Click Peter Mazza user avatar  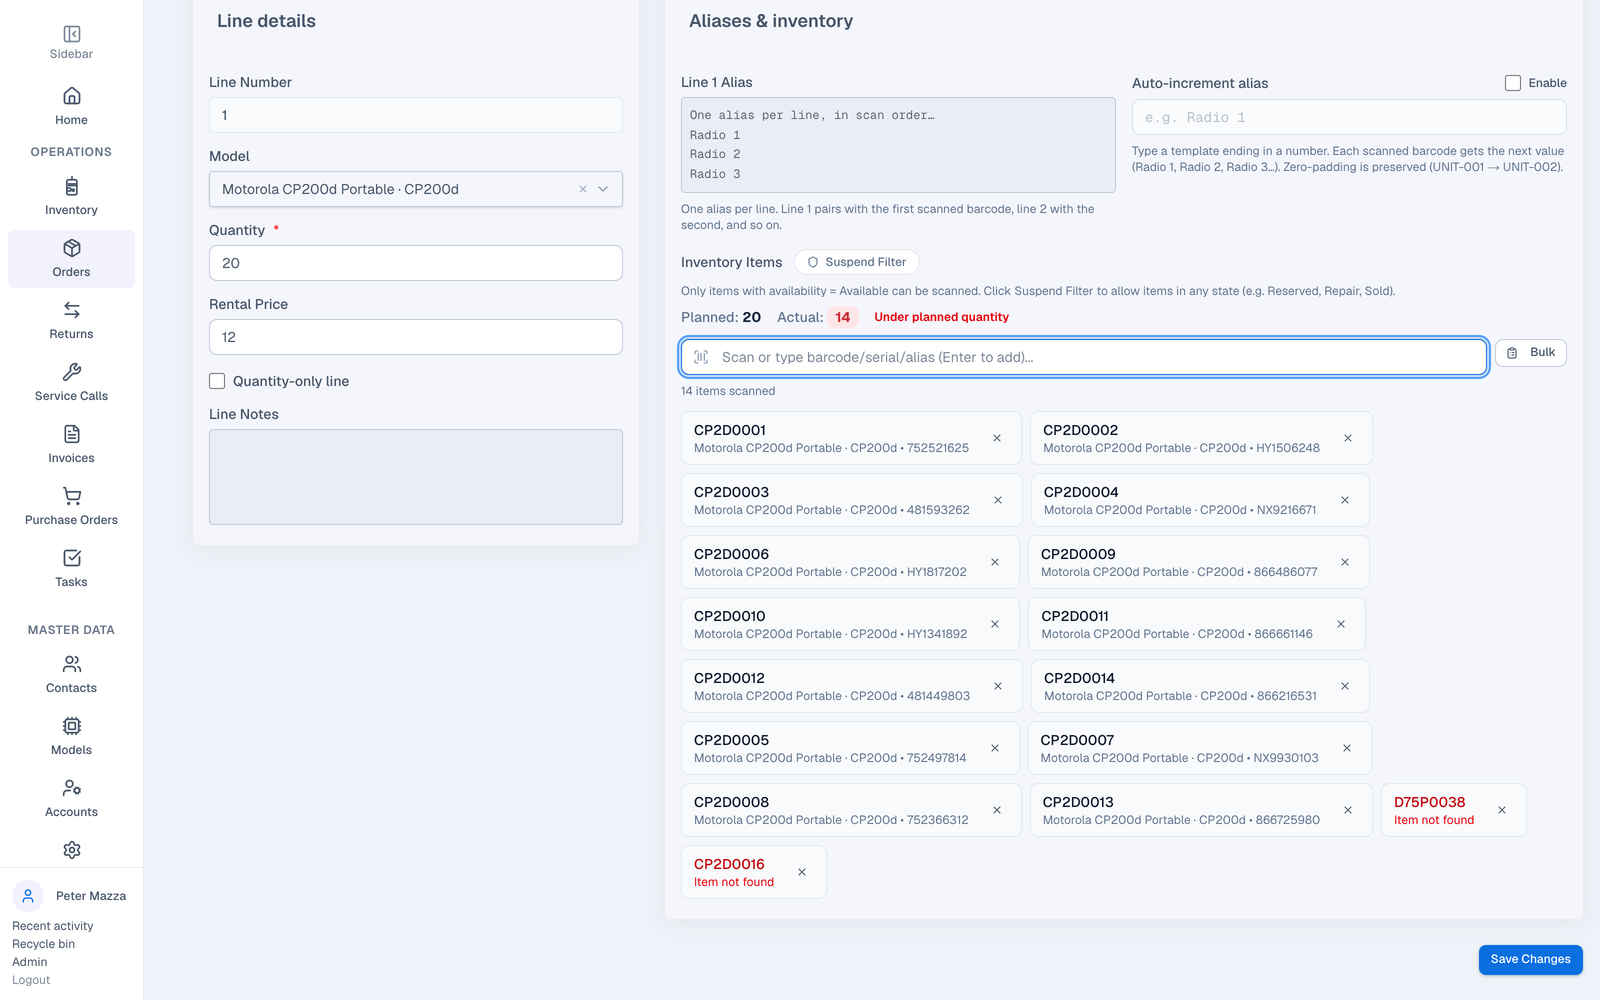(x=28, y=896)
